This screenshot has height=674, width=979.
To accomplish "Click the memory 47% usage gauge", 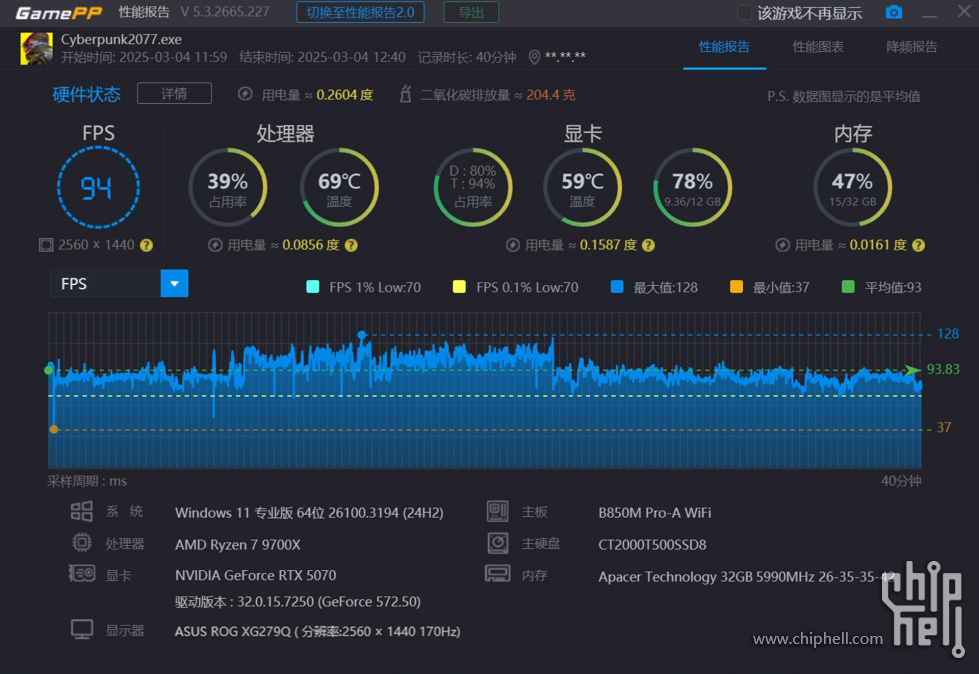I will click(852, 187).
